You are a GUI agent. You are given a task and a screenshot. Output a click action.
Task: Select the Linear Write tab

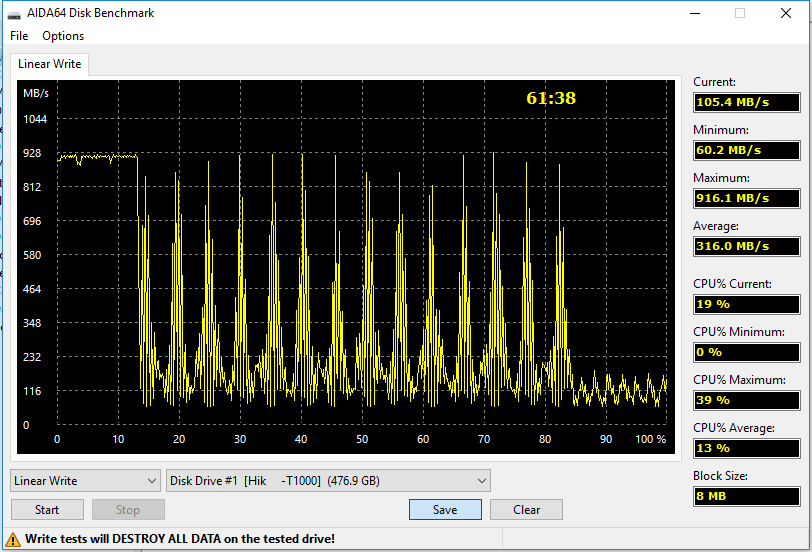(x=49, y=64)
